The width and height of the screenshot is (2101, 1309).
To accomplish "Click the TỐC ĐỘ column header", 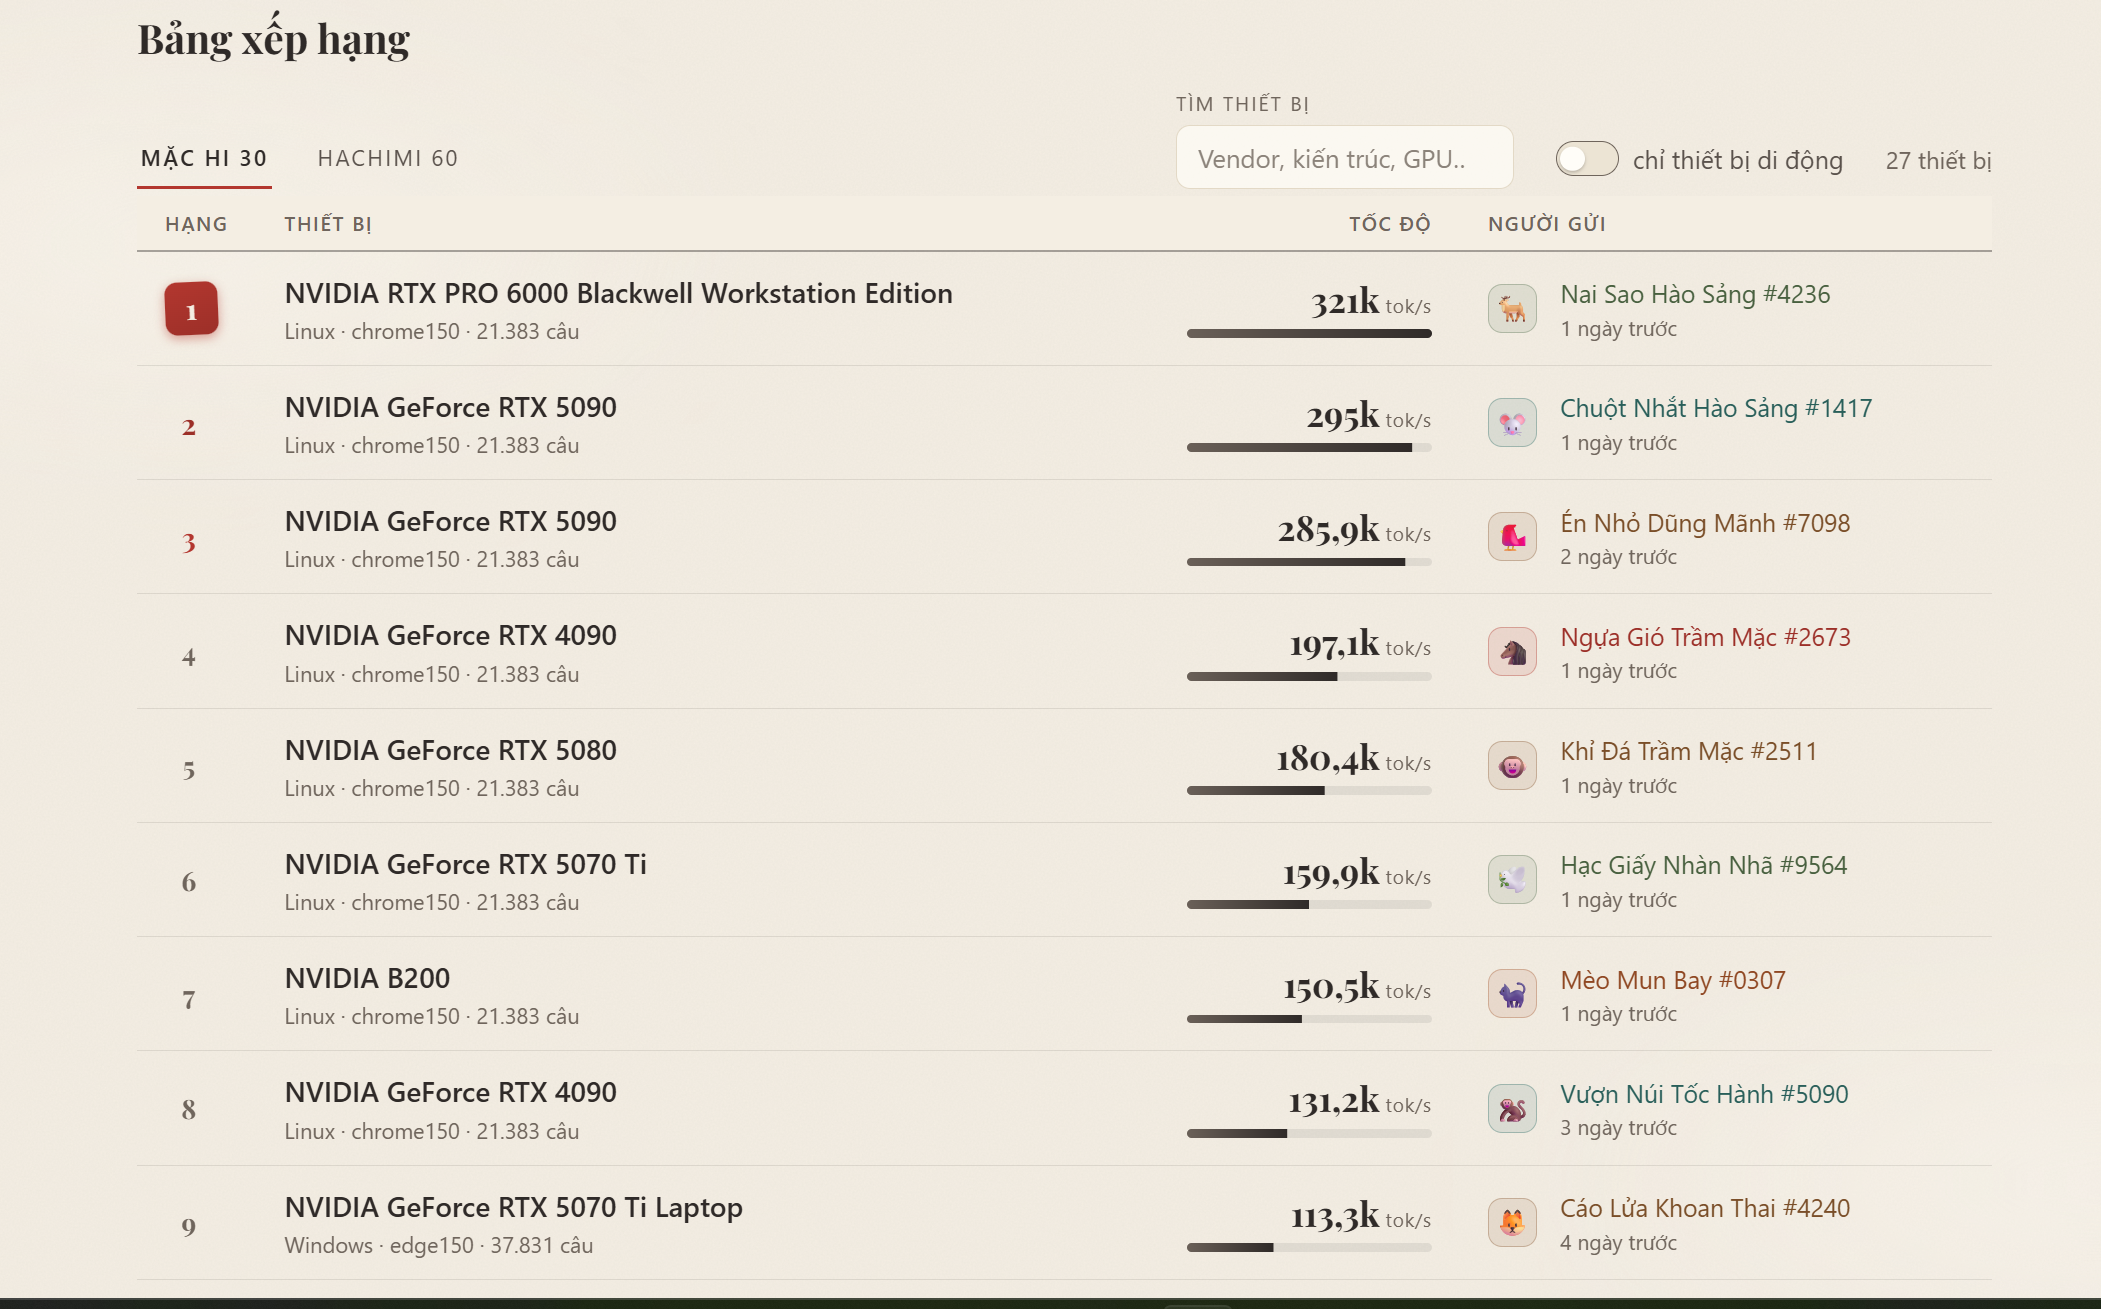I will 1390,224.
